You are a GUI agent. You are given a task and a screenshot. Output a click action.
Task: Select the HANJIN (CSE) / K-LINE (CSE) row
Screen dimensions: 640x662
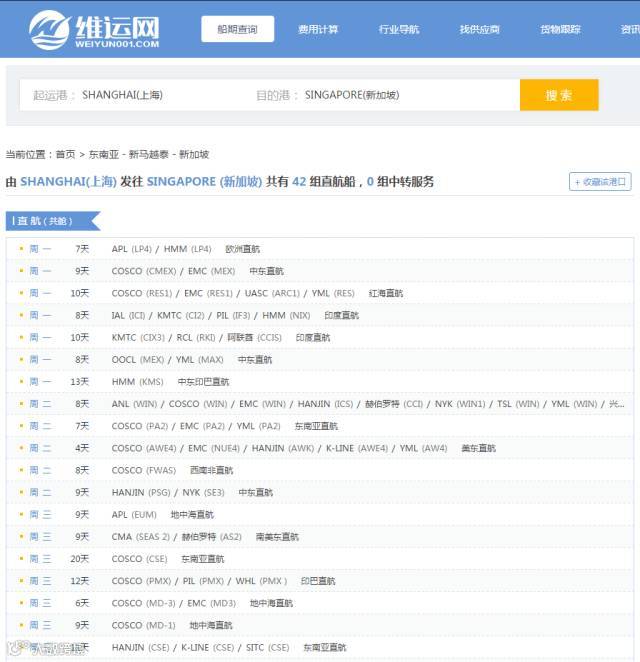(320, 648)
